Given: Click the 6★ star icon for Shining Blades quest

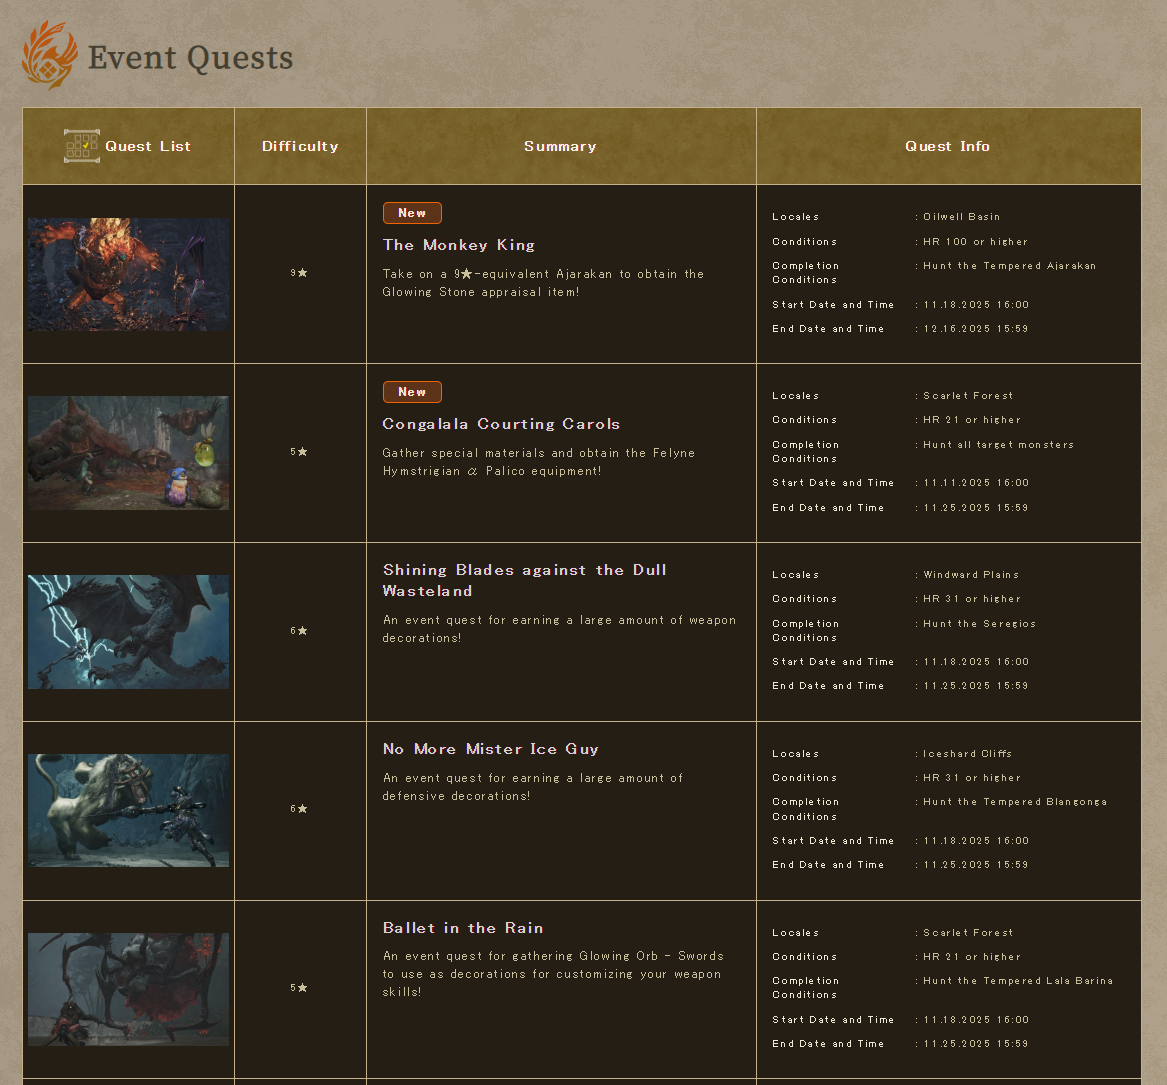Looking at the screenshot, I should click(x=303, y=630).
